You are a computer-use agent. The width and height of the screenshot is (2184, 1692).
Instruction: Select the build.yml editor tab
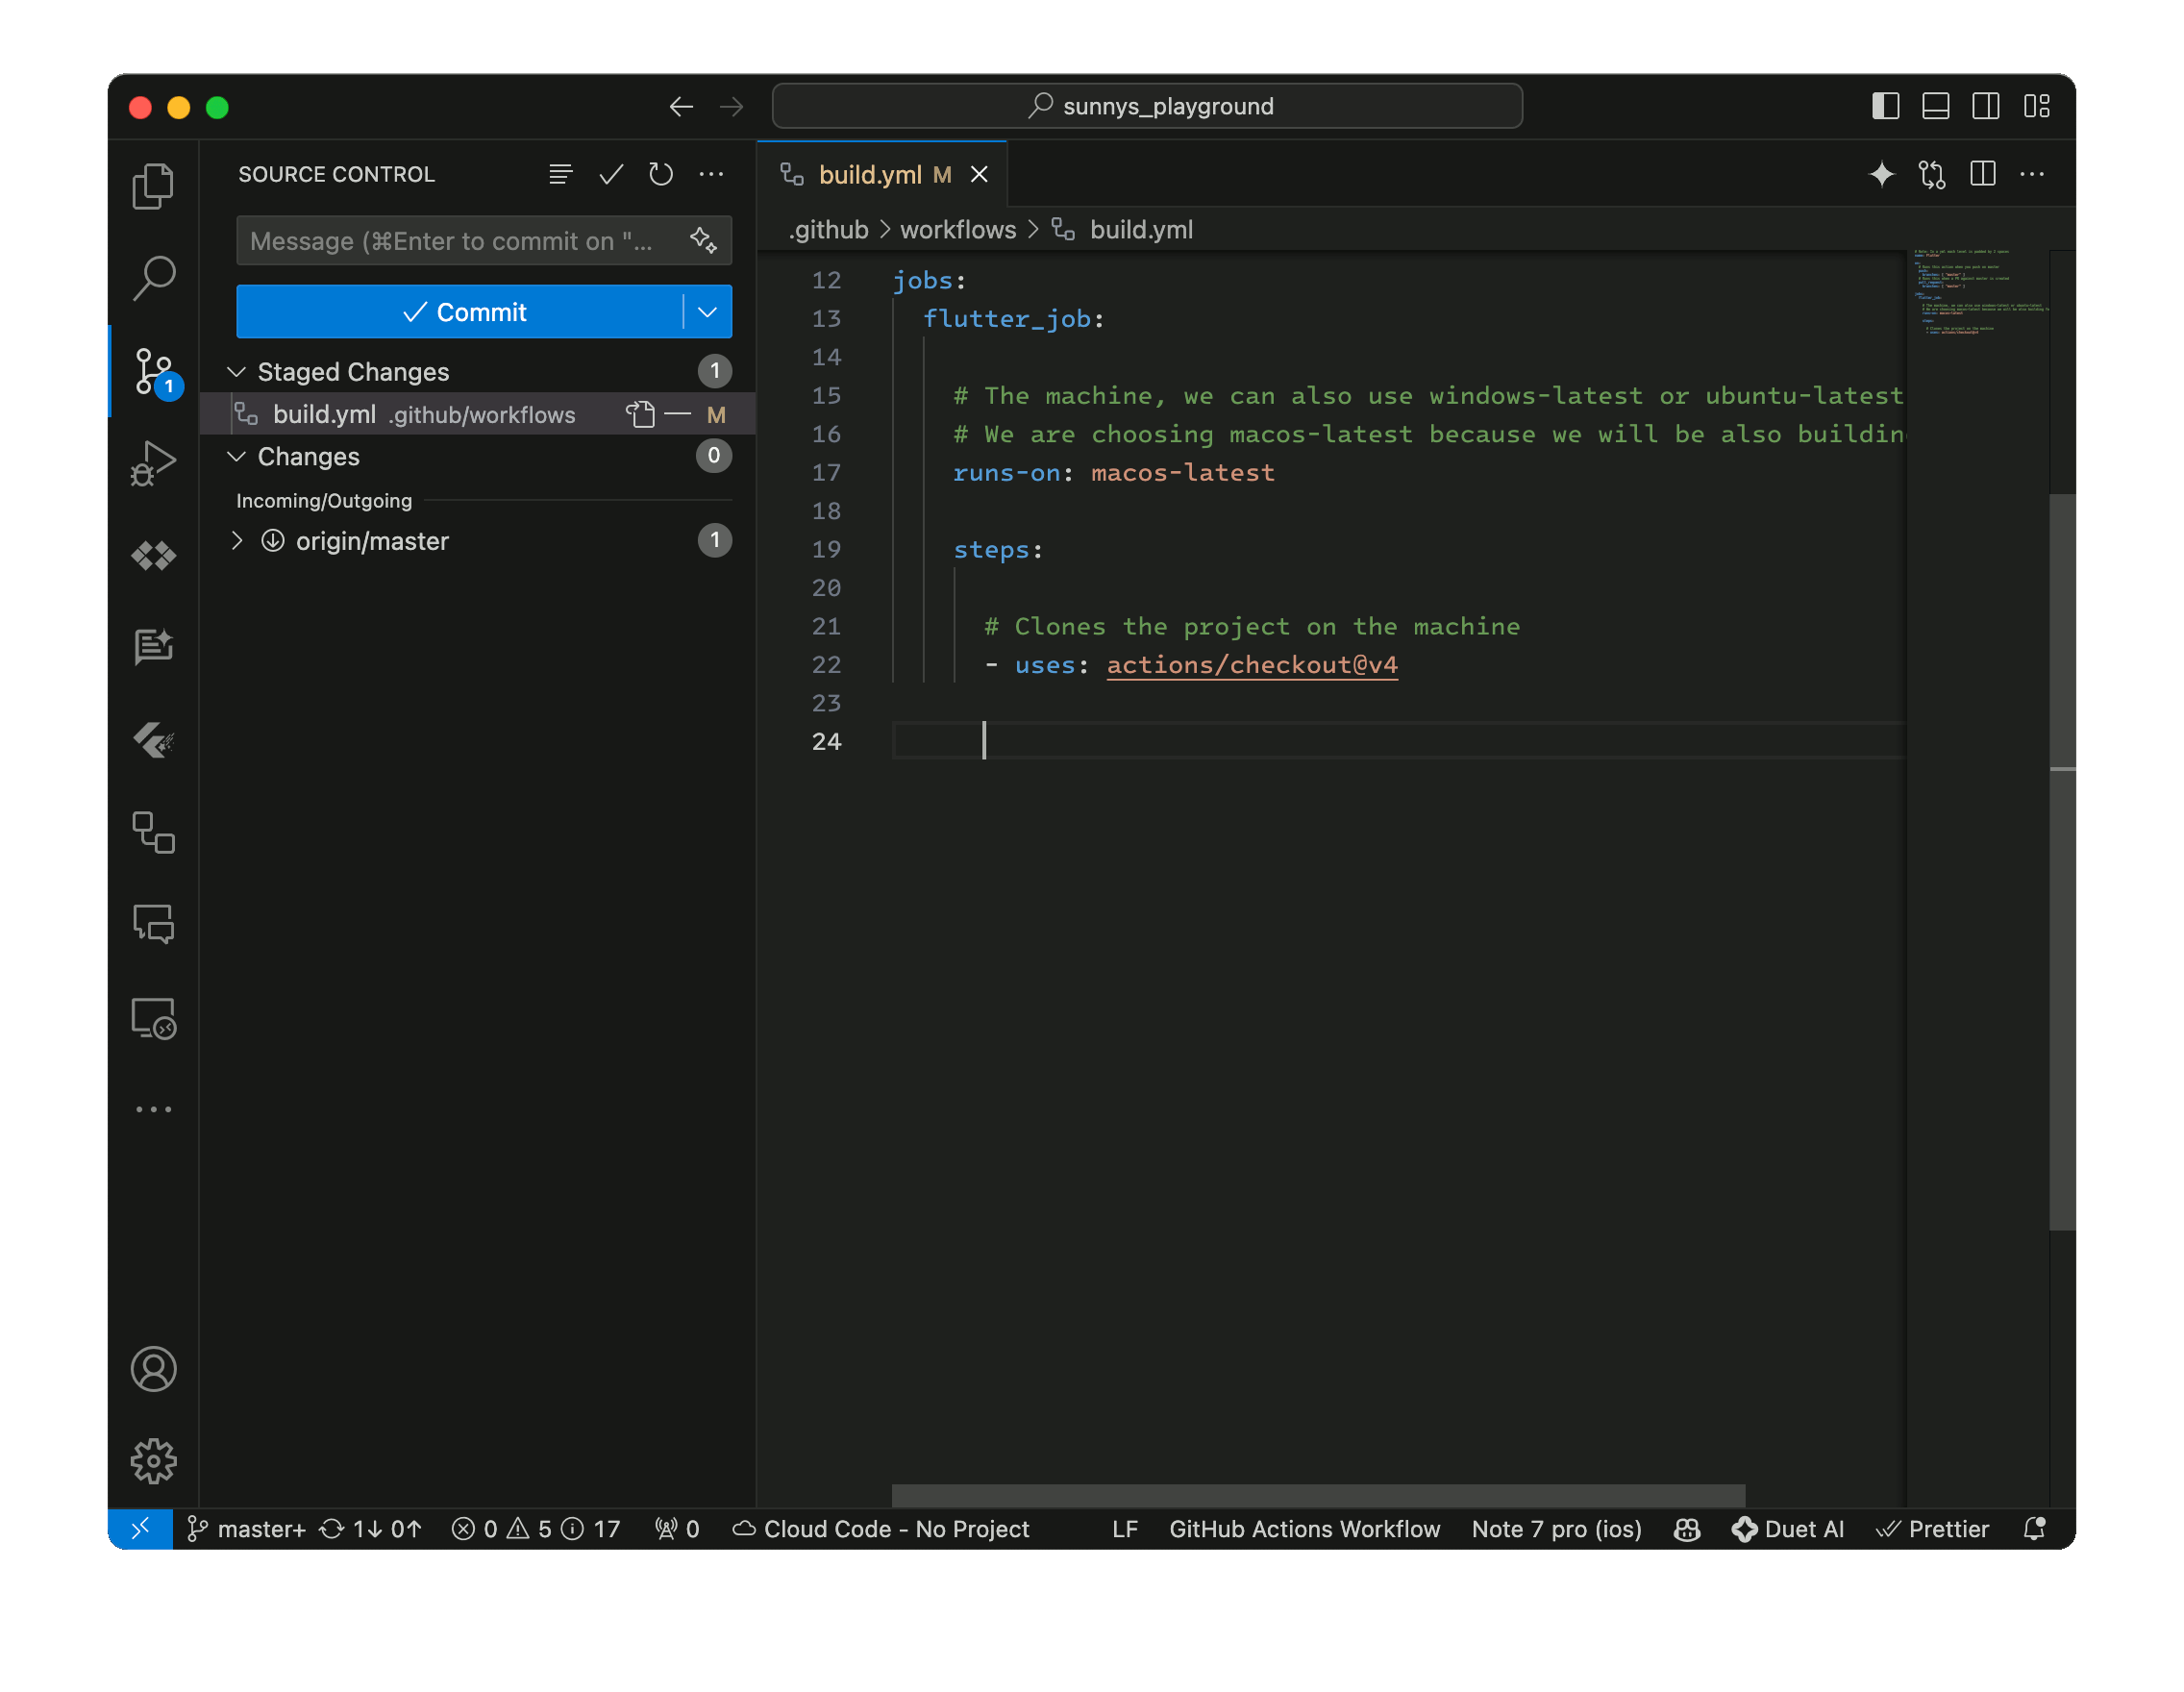[x=881, y=175]
